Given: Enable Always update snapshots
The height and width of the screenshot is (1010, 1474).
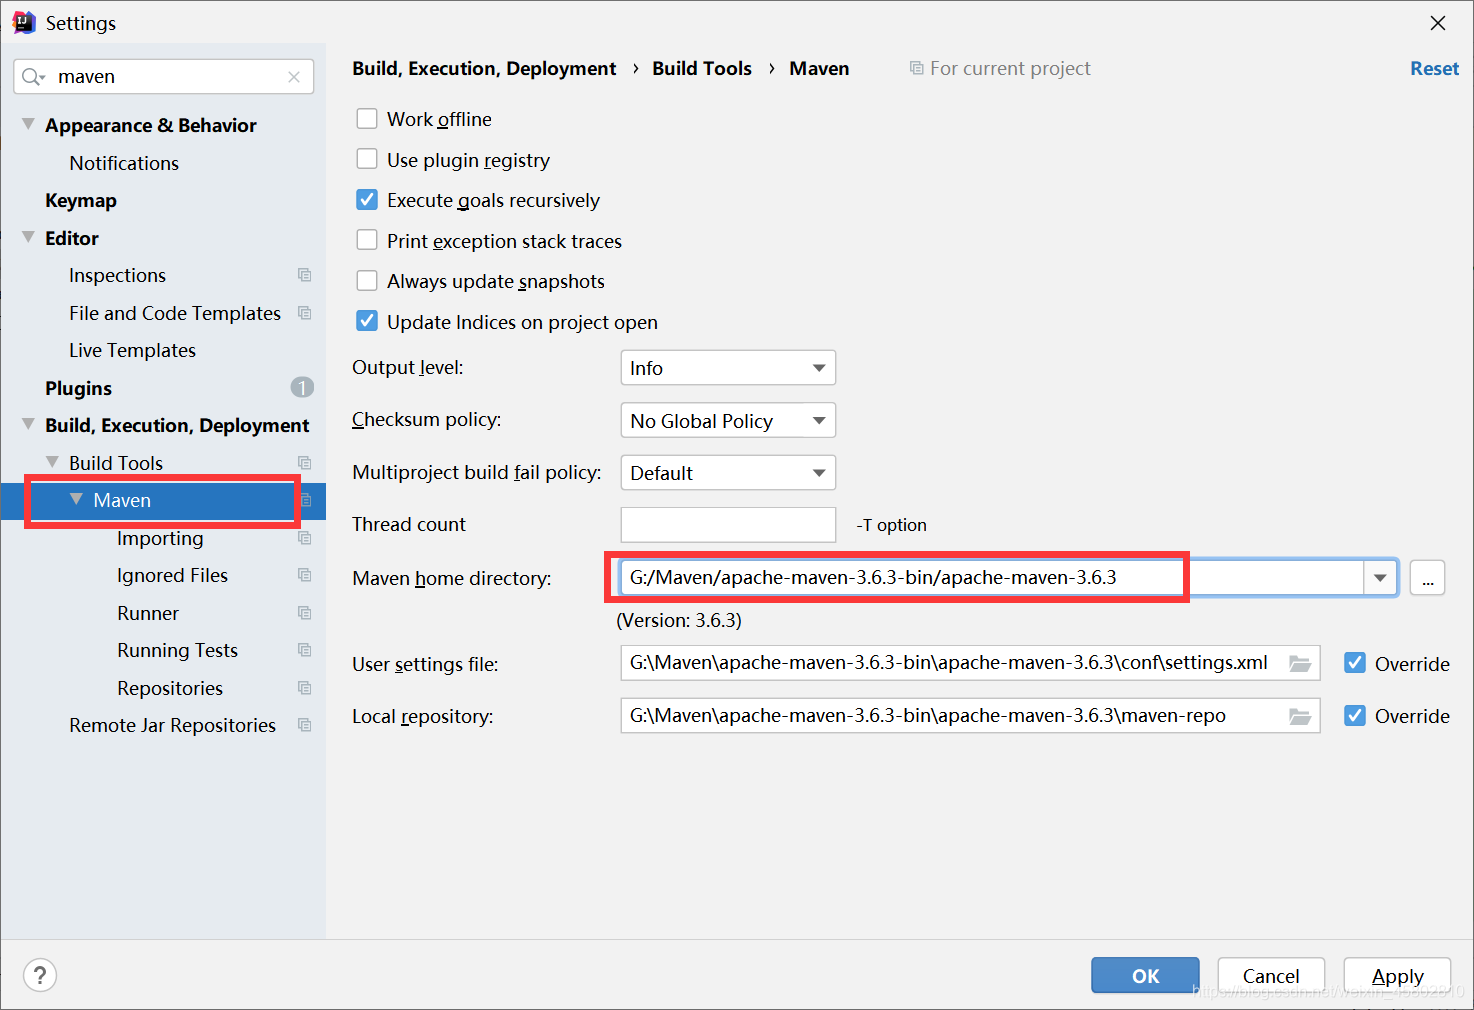Looking at the screenshot, I should click(x=367, y=281).
